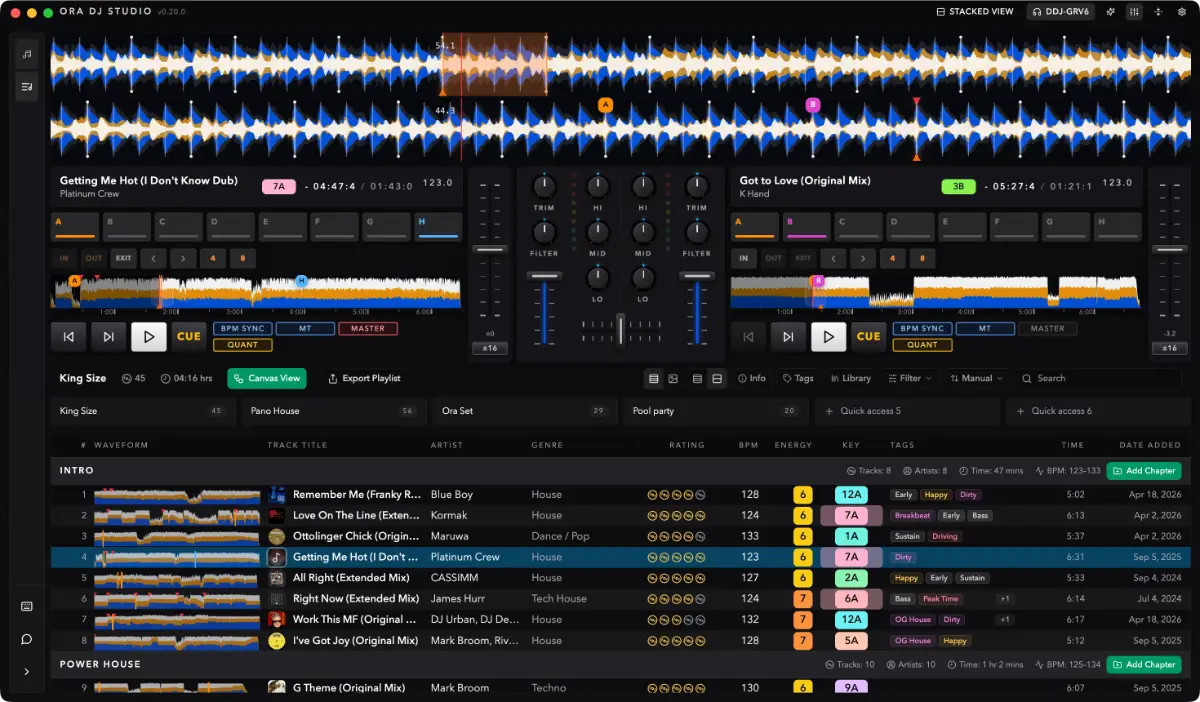
Task: Open the Library panel
Action: click(x=849, y=378)
